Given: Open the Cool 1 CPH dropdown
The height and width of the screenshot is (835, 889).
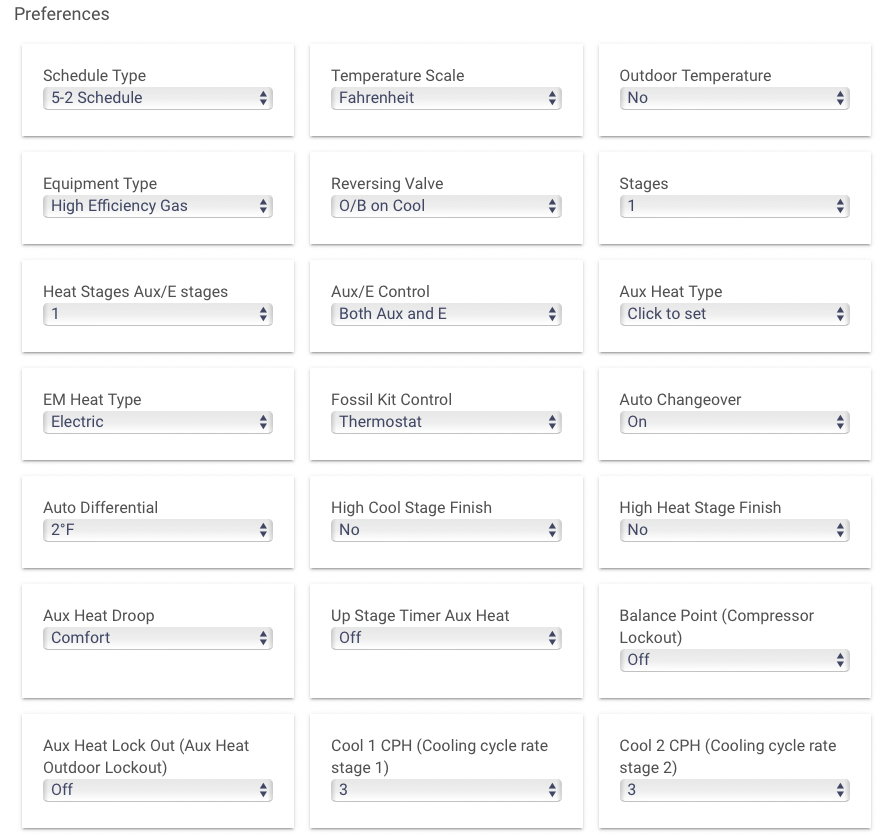Looking at the screenshot, I should click(x=446, y=790).
